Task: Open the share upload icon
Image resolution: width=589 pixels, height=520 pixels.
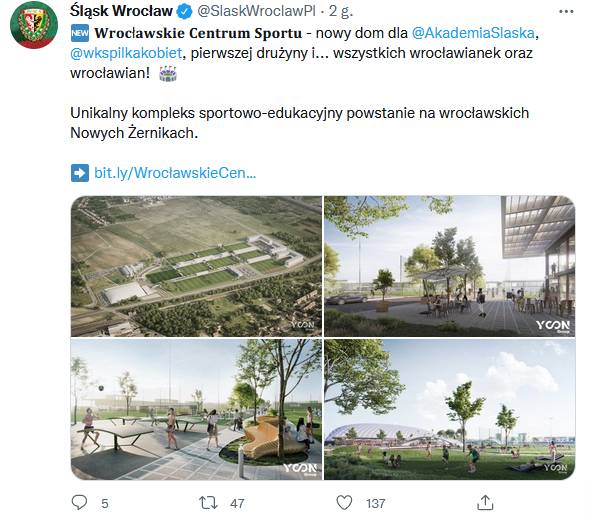Action: click(x=485, y=503)
